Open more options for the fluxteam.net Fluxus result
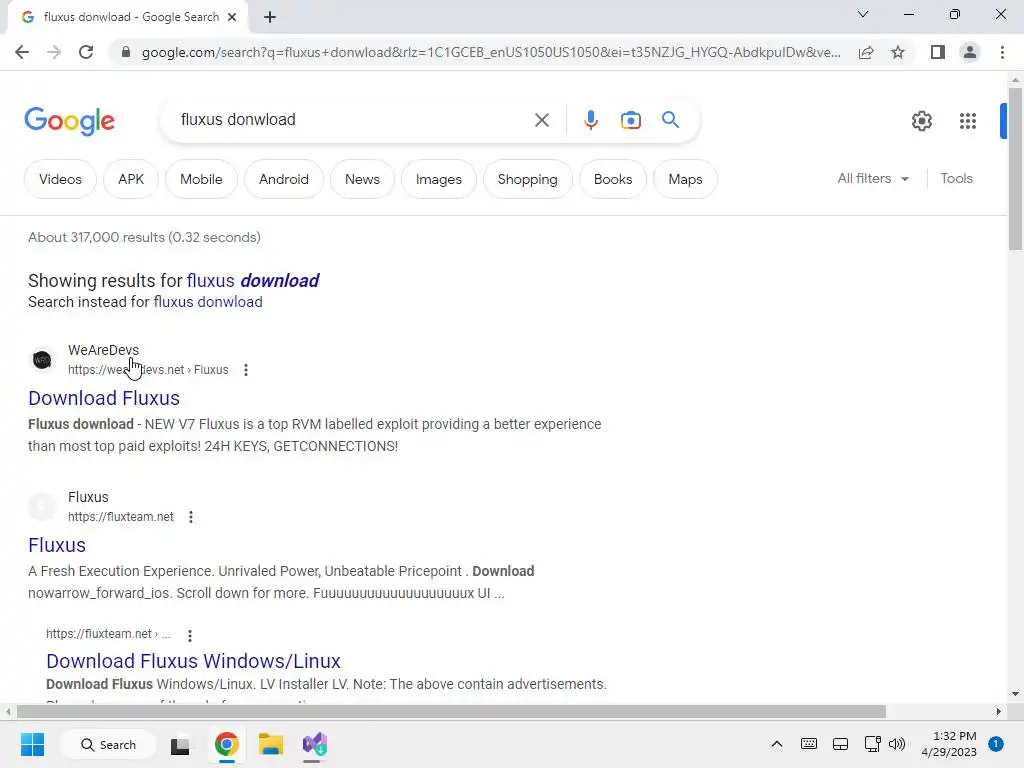This screenshot has width=1024, height=768. coord(191,517)
